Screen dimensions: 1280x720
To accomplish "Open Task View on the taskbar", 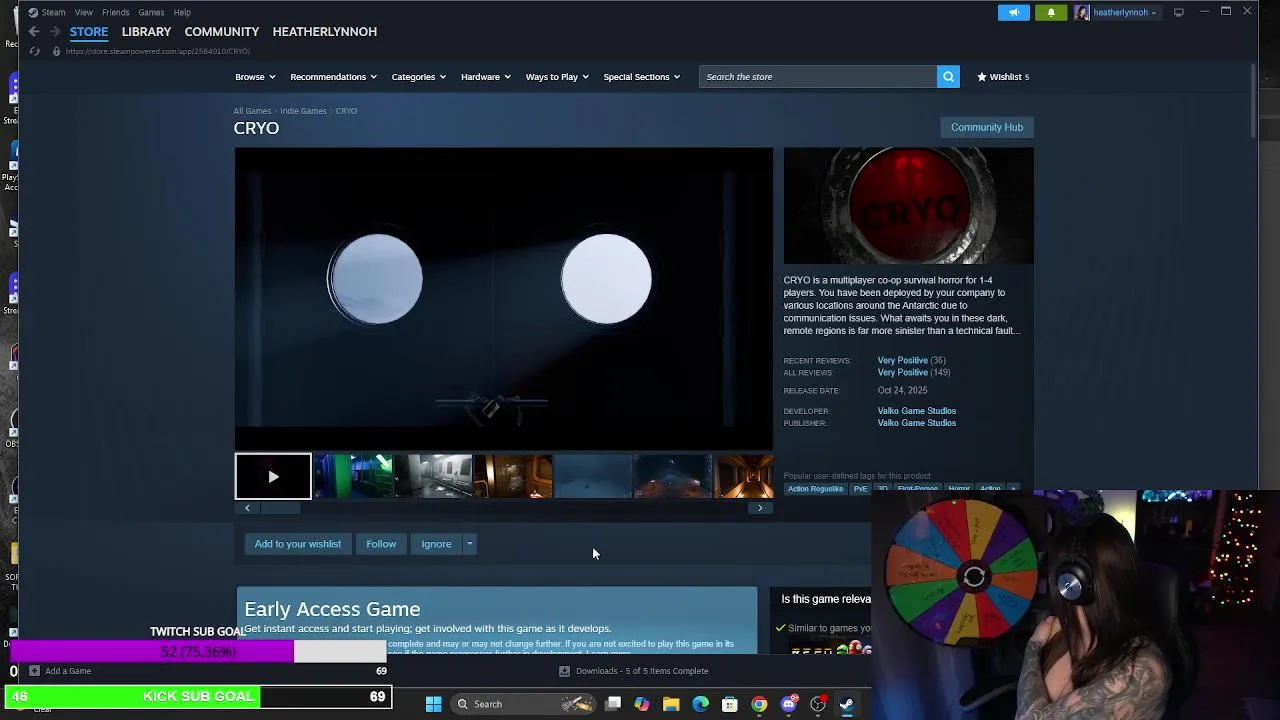I will (x=613, y=704).
